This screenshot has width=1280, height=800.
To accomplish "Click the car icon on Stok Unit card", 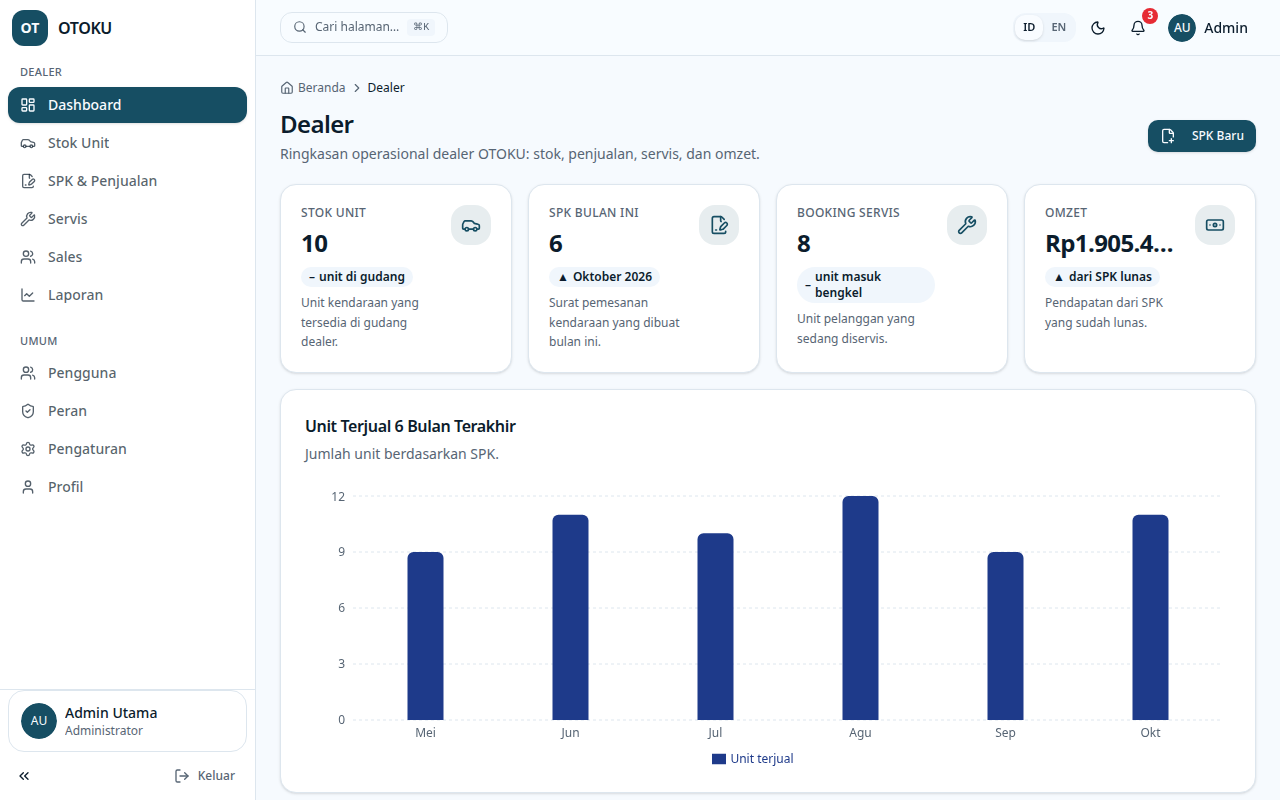I will pos(471,225).
